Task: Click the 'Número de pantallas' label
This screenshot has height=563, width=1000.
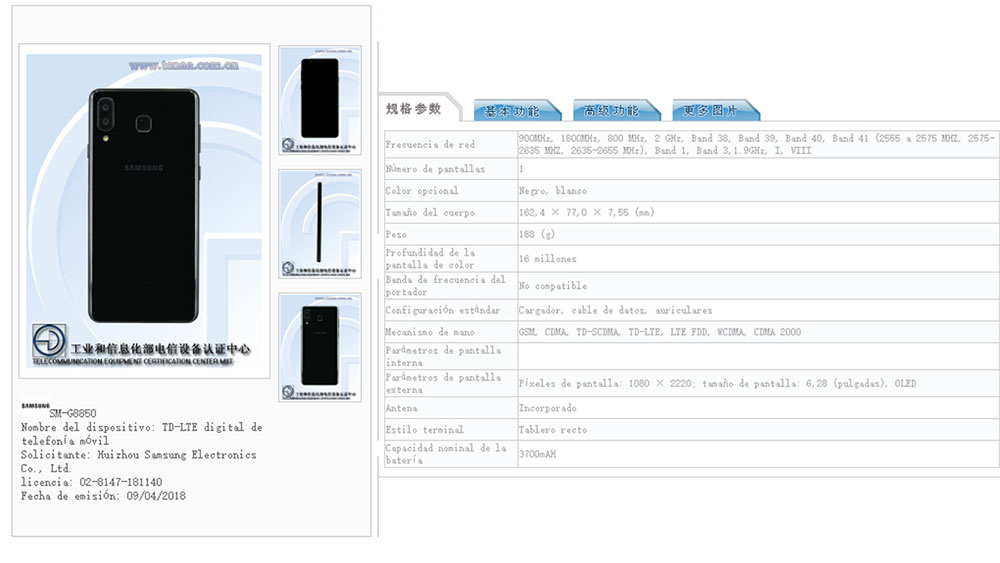Action: [435, 169]
